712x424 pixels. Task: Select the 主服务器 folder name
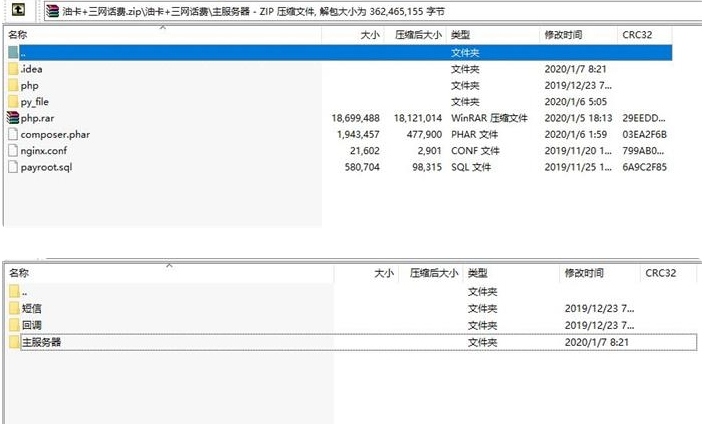tap(41, 342)
